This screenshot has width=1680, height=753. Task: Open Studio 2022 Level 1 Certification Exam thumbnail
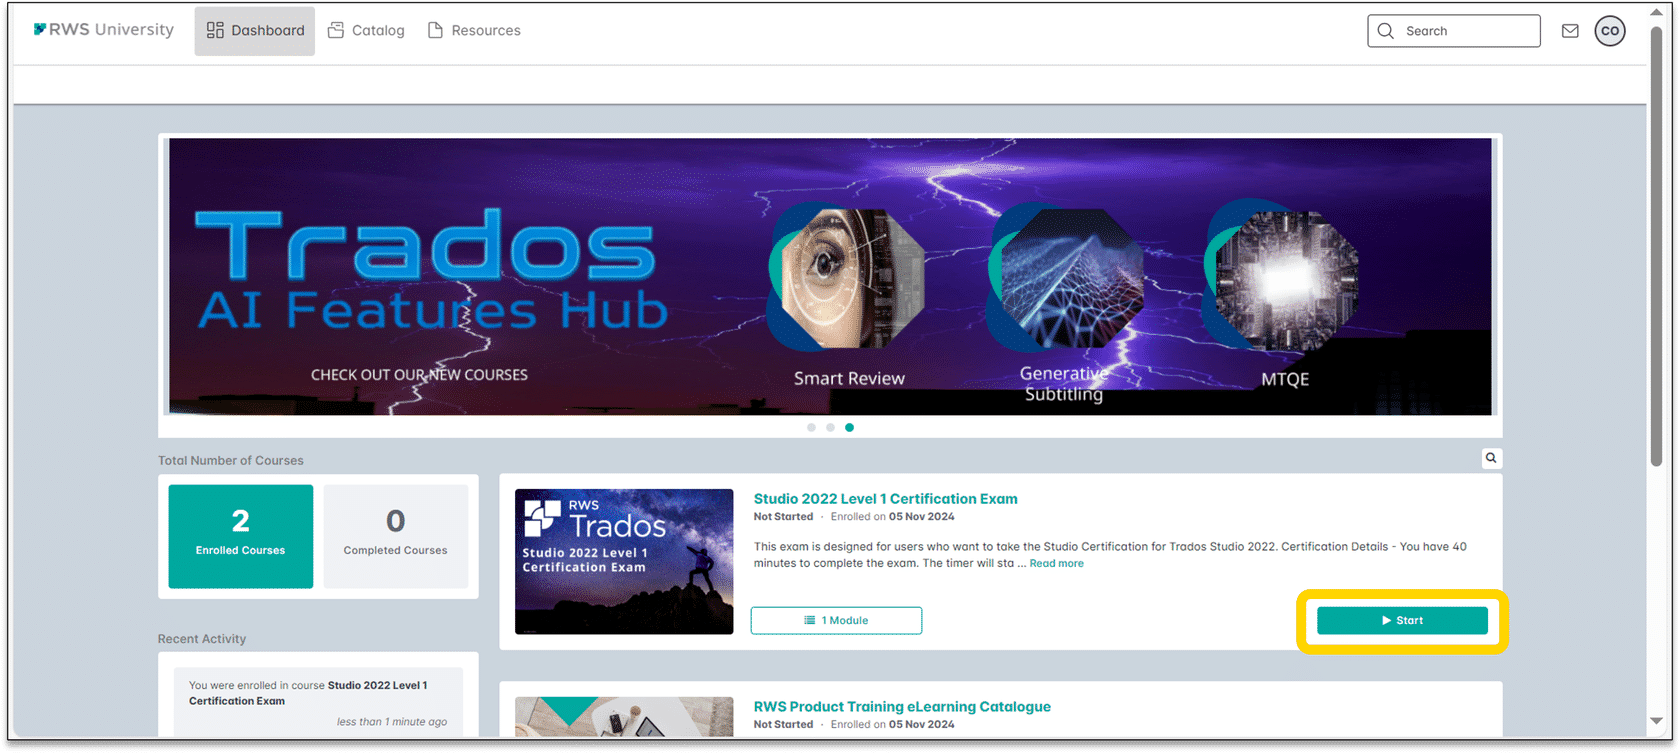(624, 561)
